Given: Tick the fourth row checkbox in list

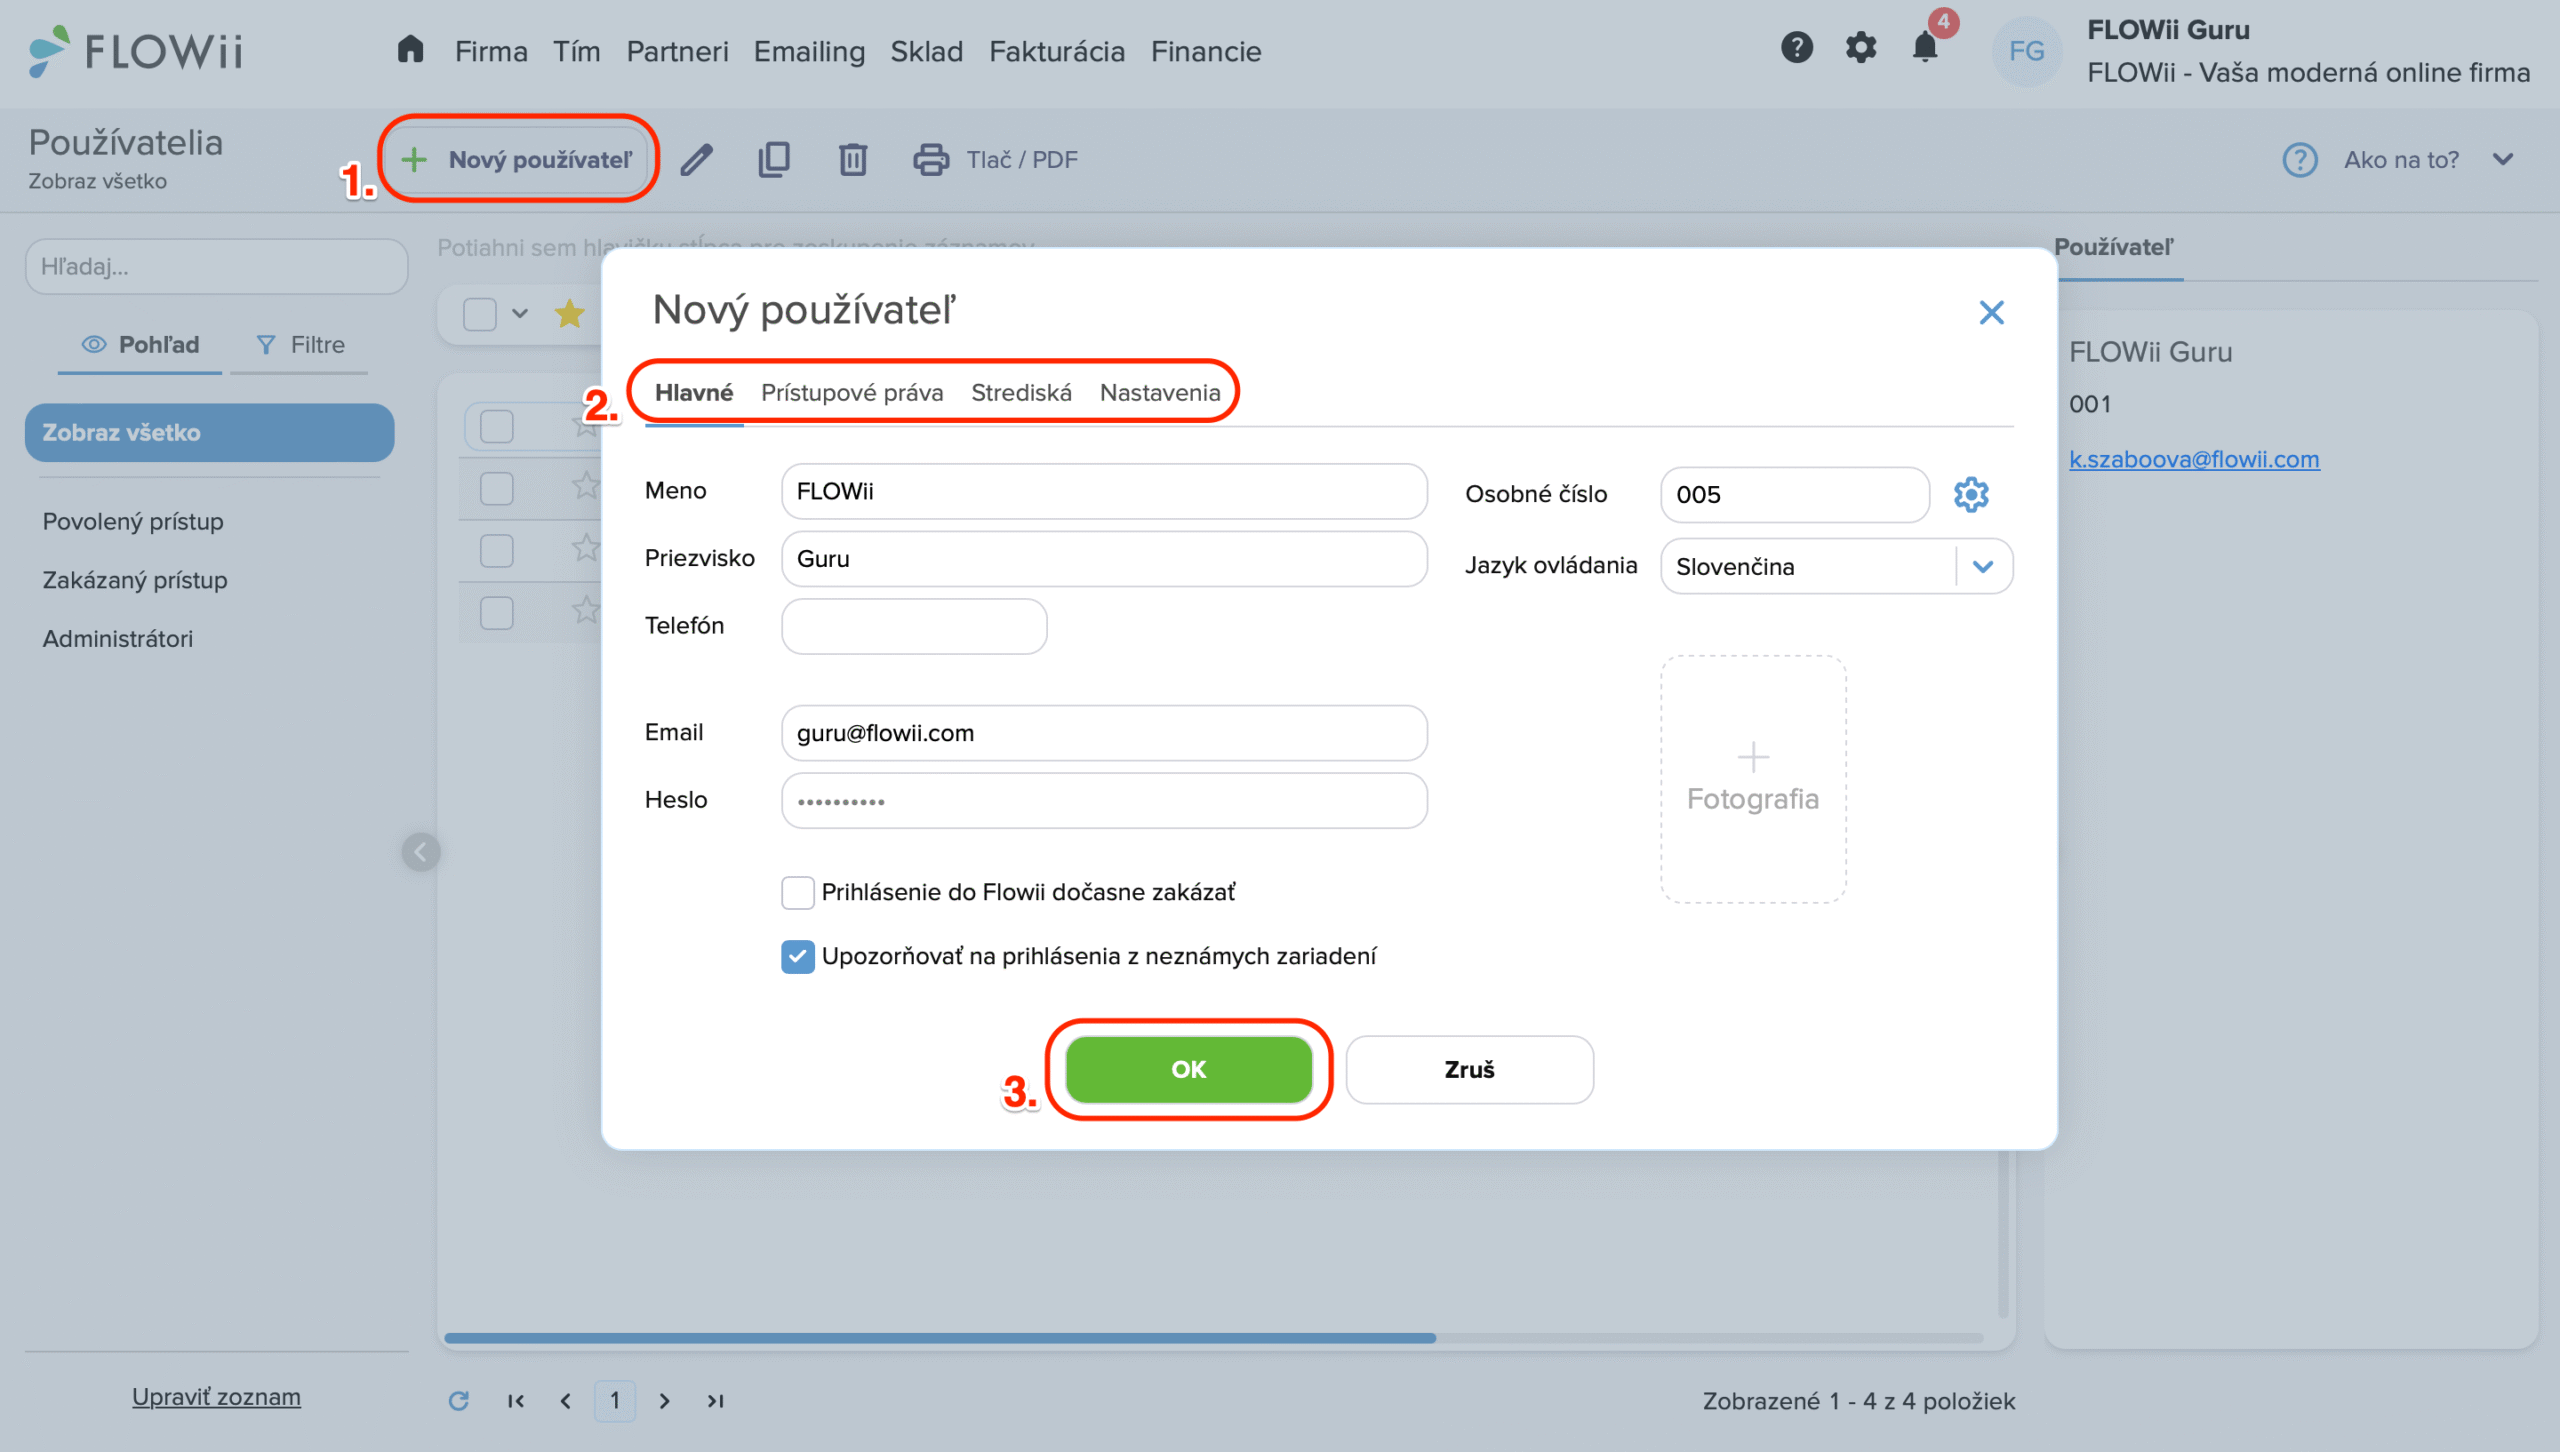Looking at the screenshot, I should coord(496,613).
